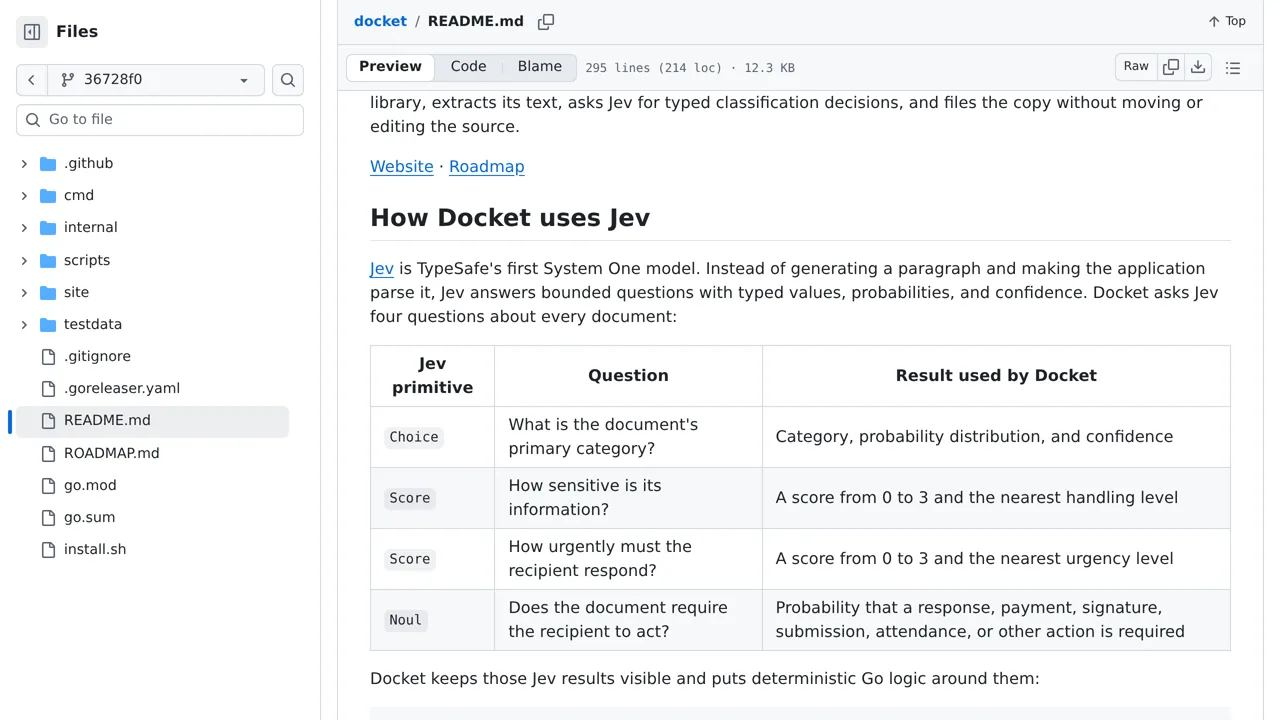The width and height of the screenshot is (1280, 720).
Task: Click 'How sensitive is its information?' cell
Action: point(628,498)
